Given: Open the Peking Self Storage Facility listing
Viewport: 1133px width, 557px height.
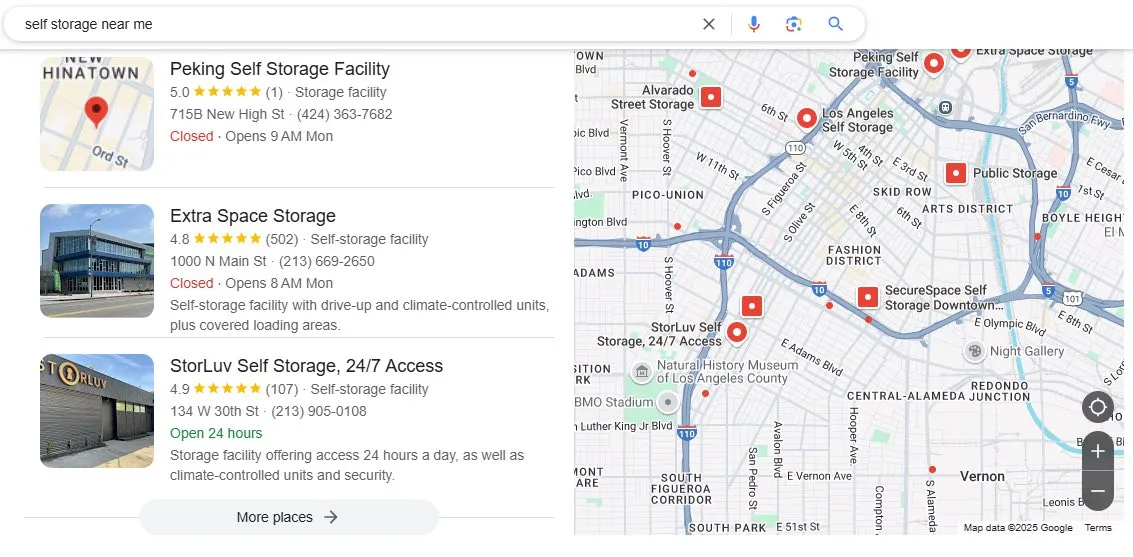Looking at the screenshot, I should [x=280, y=69].
